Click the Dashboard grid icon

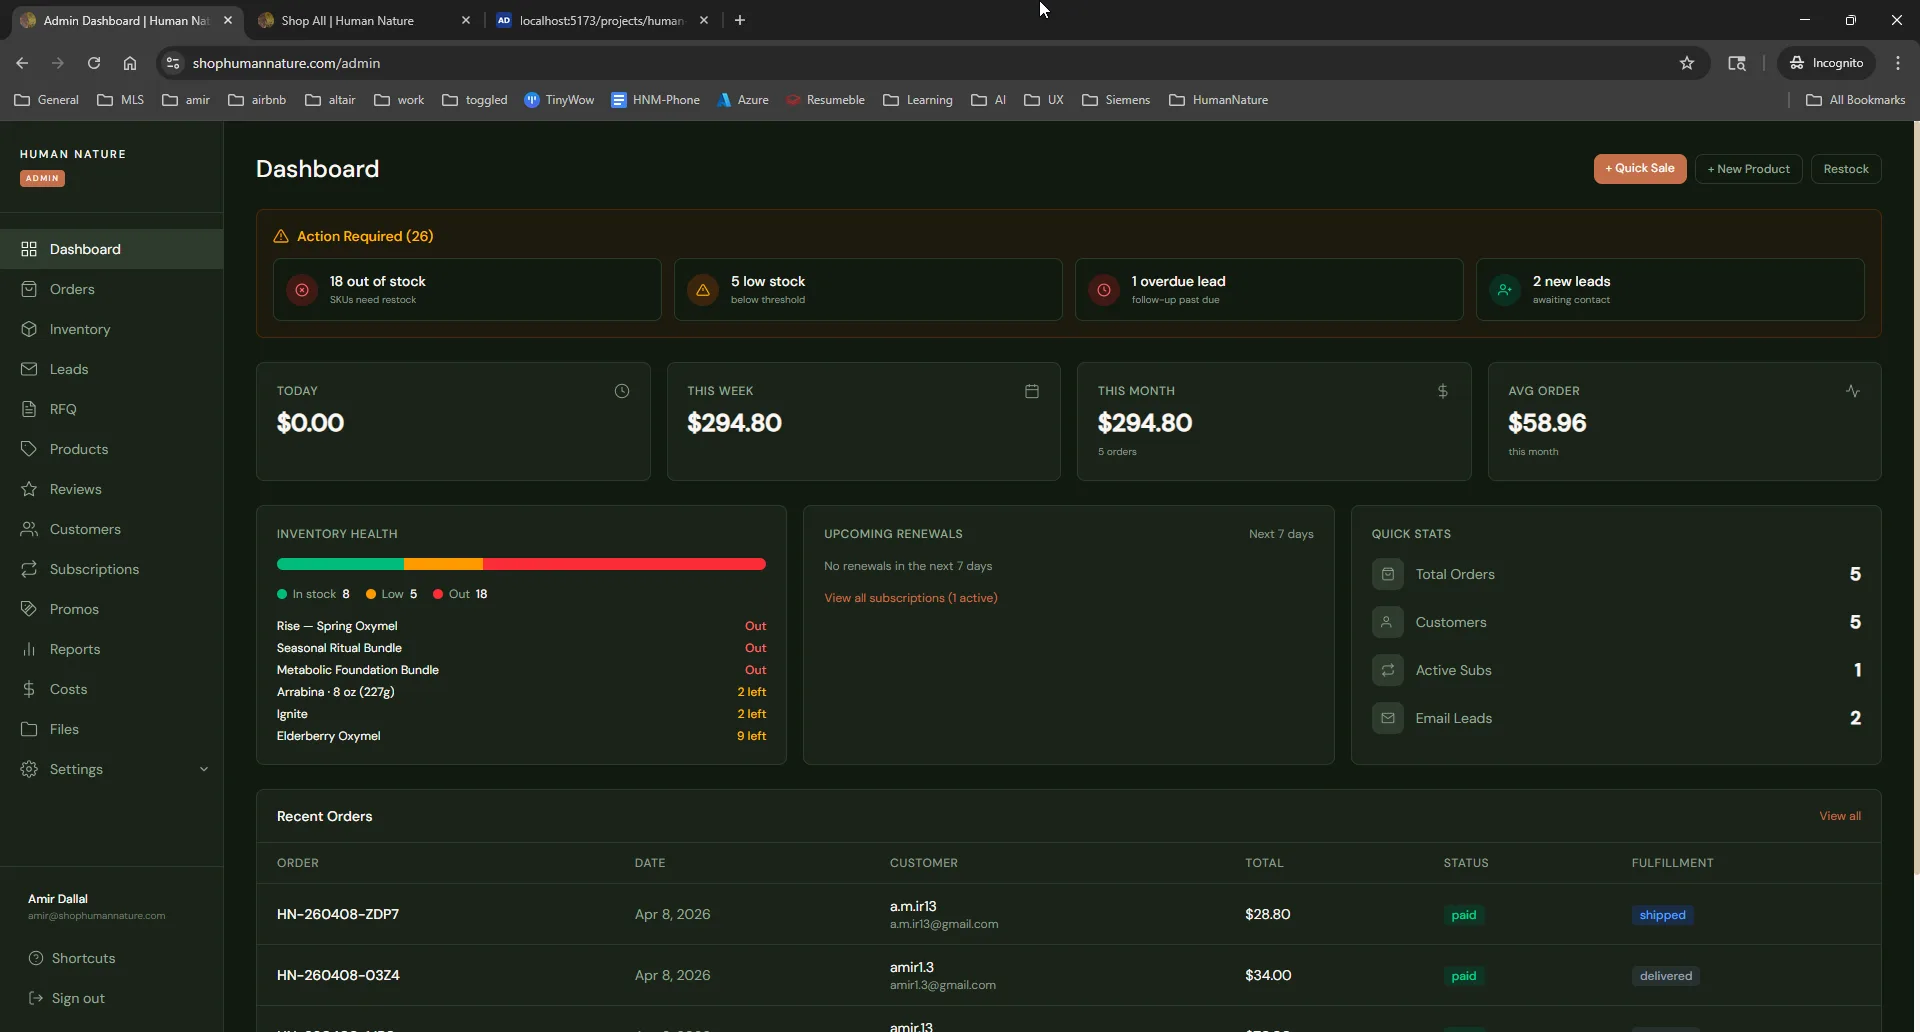tap(29, 249)
